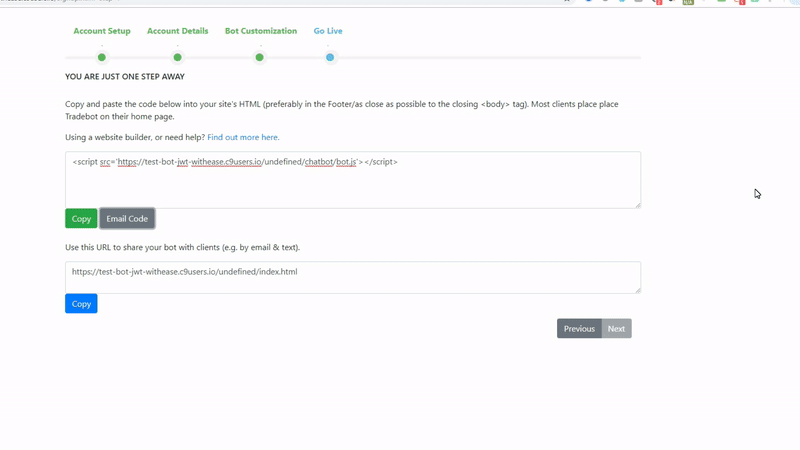The height and width of the screenshot is (450, 800).
Task: Select the Go Live step label
Action: click(x=328, y=31)
